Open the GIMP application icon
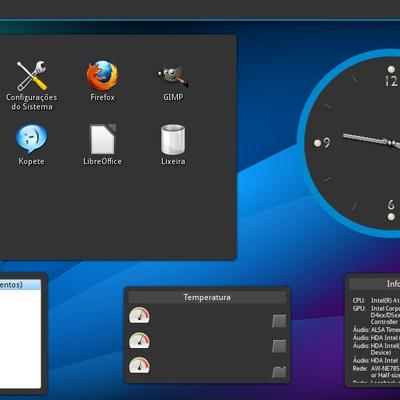 click(173, 76)
